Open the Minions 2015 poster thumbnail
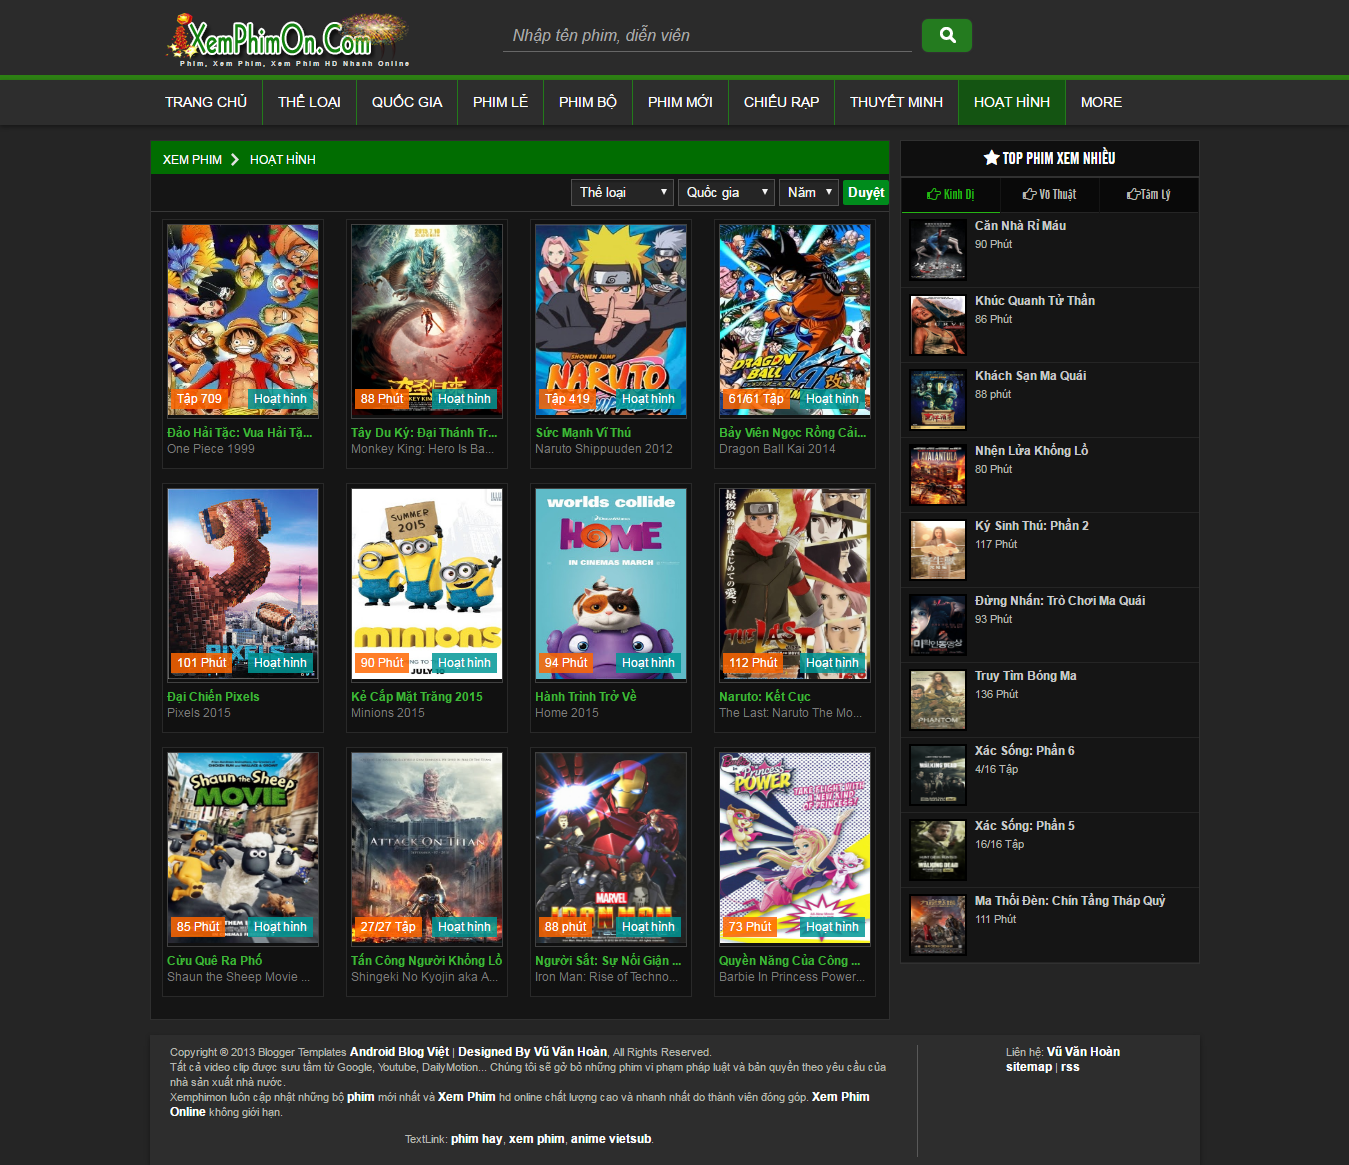 [427, 583]
